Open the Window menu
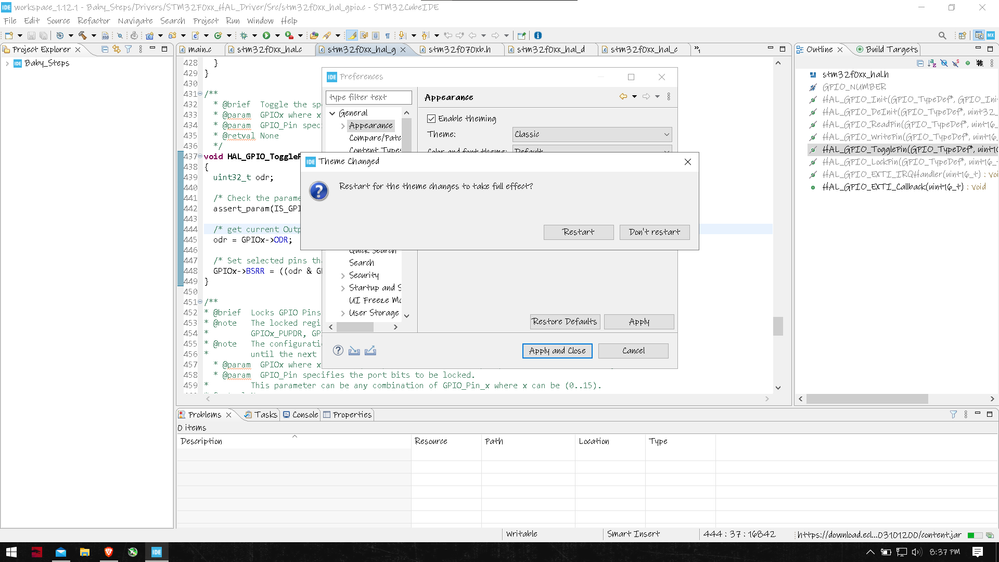 tap(260, 21)
